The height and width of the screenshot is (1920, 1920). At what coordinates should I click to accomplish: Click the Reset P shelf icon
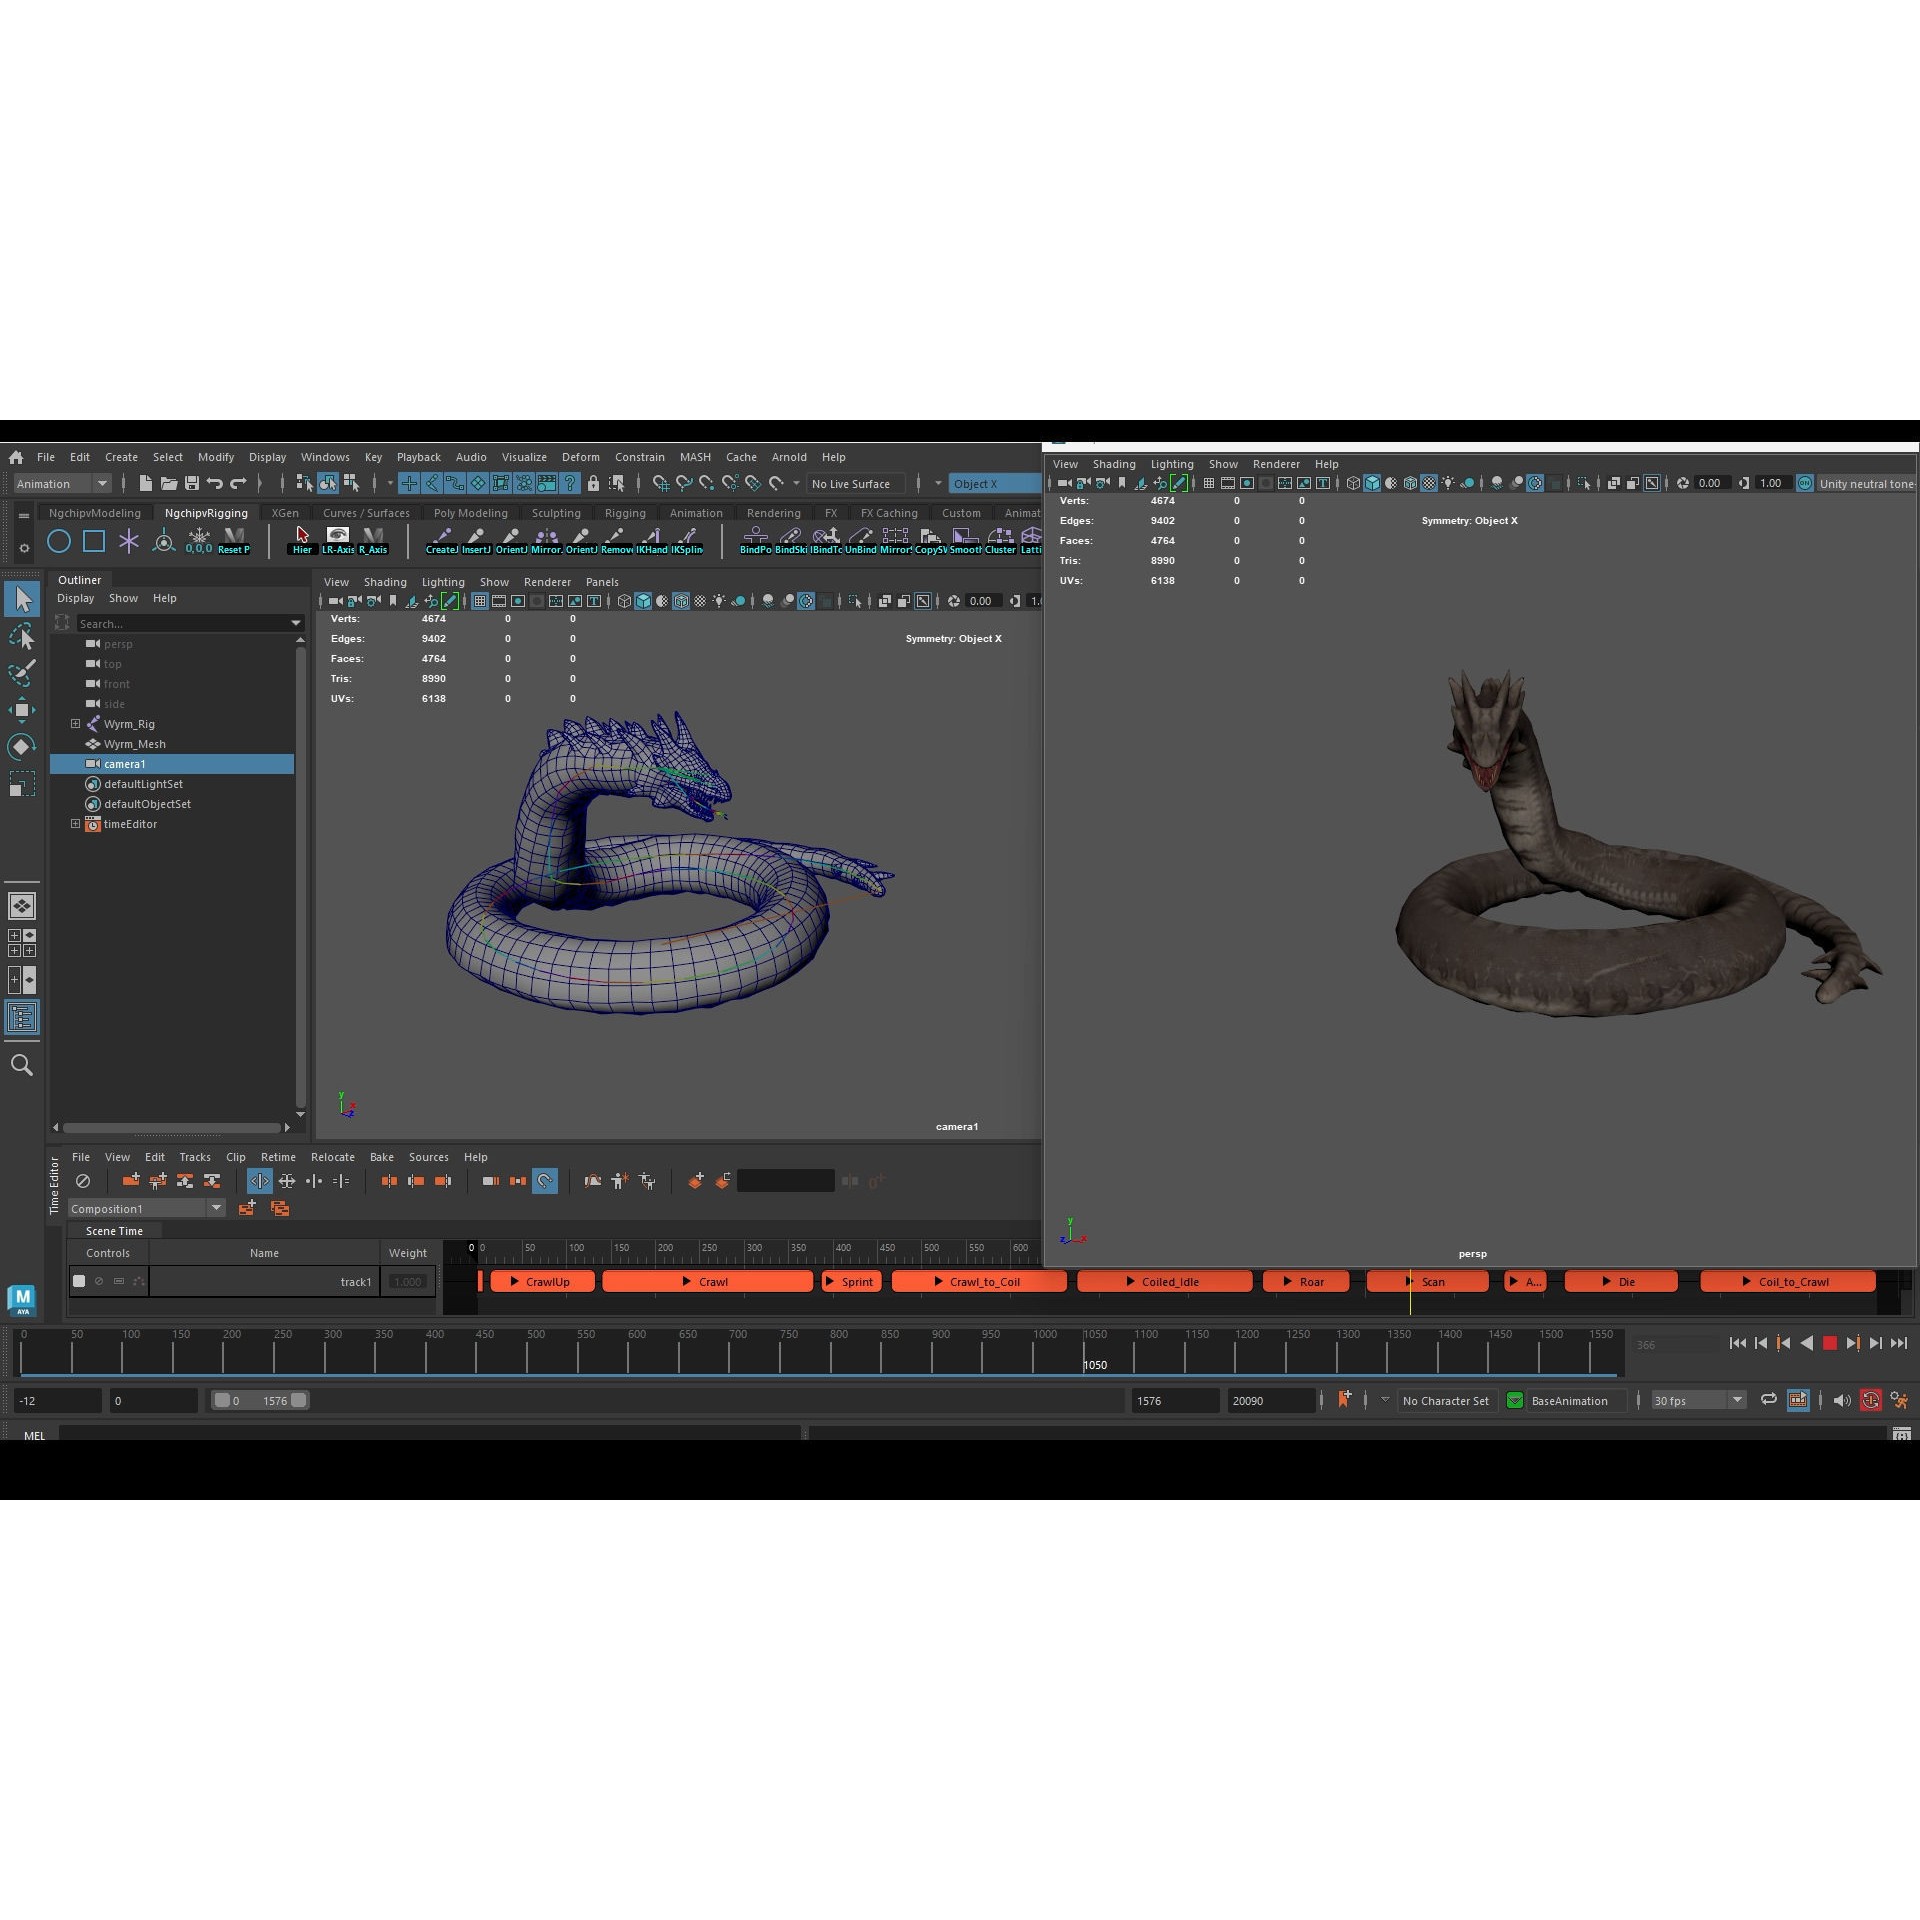233,540
